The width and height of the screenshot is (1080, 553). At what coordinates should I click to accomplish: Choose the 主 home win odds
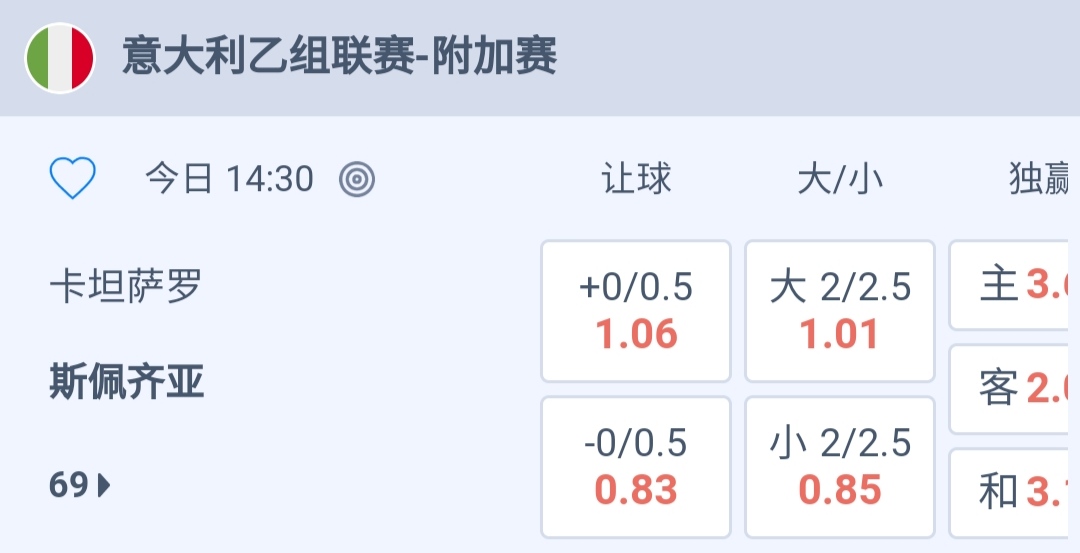tap(1014, 285)
